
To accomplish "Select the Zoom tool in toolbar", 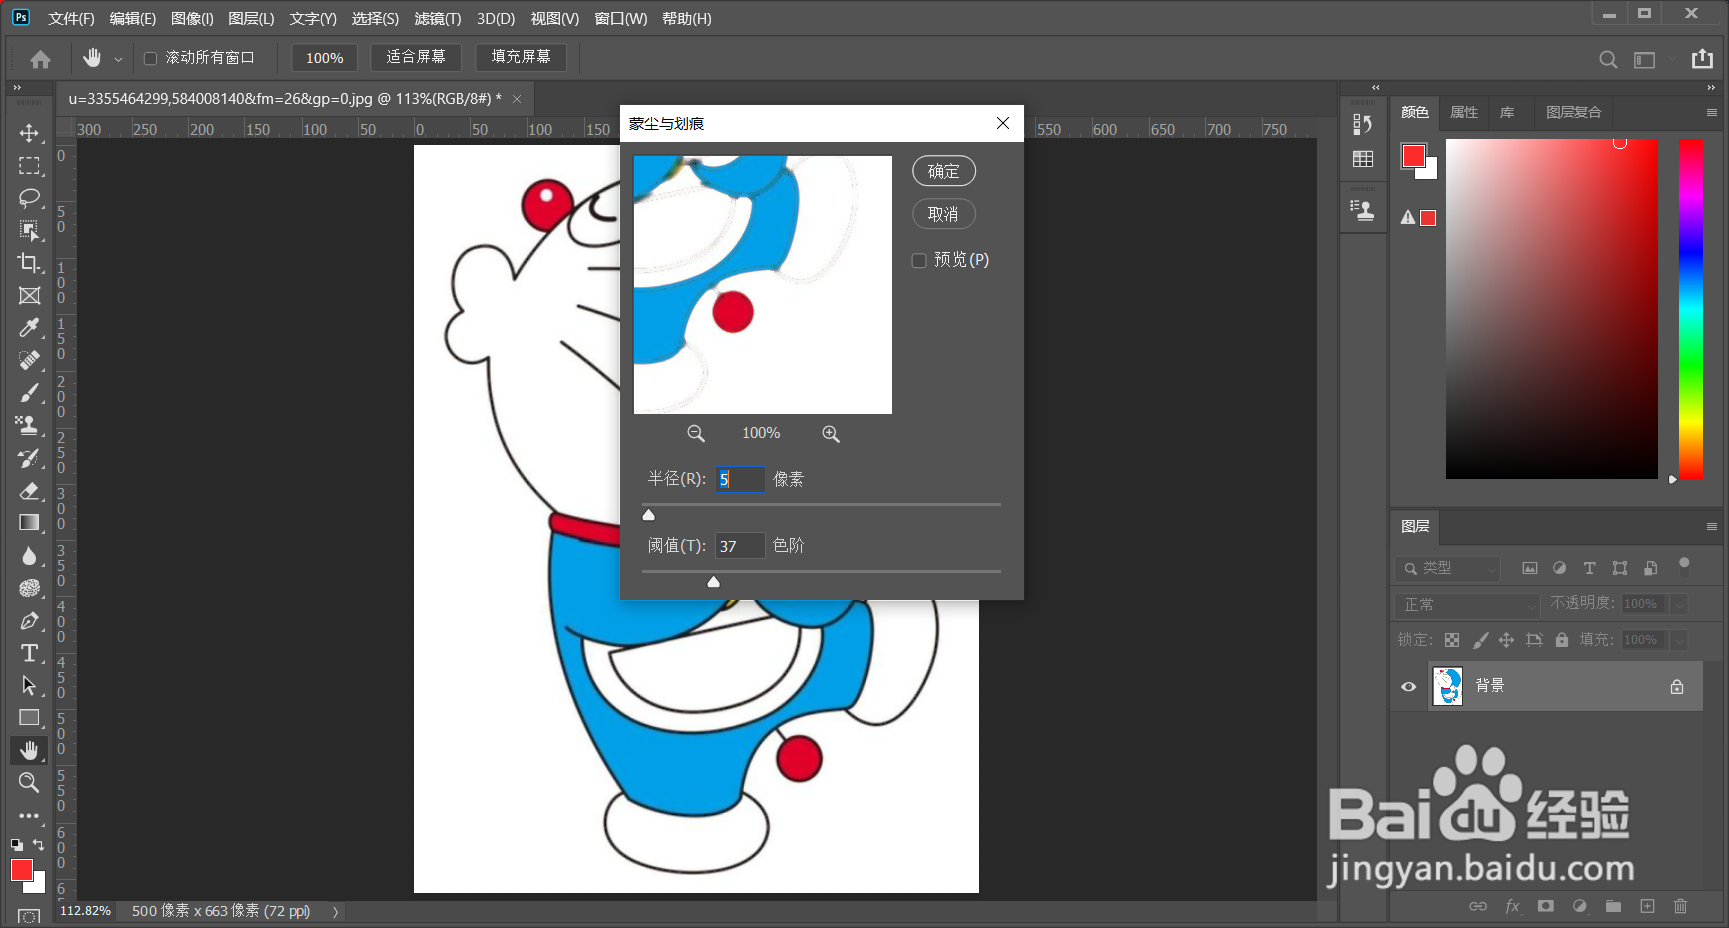I will [x=29, y=782].
